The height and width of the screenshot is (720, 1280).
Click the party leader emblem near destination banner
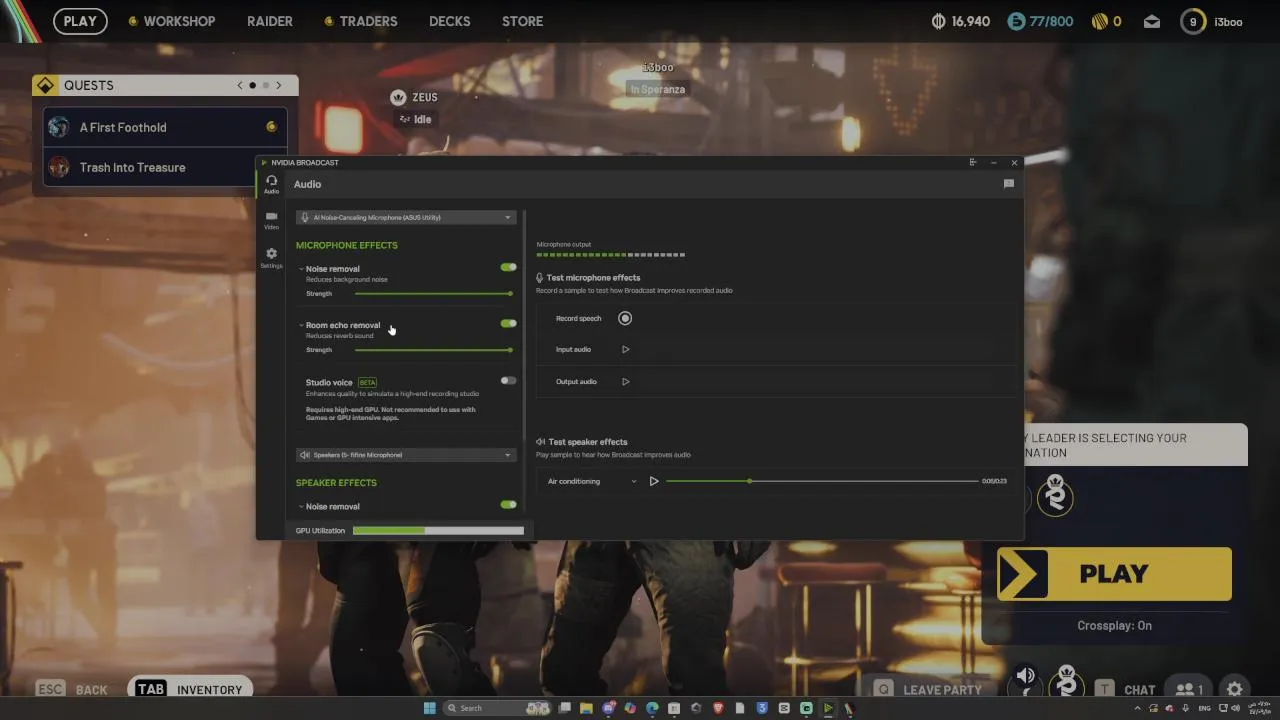[1055, 497]
